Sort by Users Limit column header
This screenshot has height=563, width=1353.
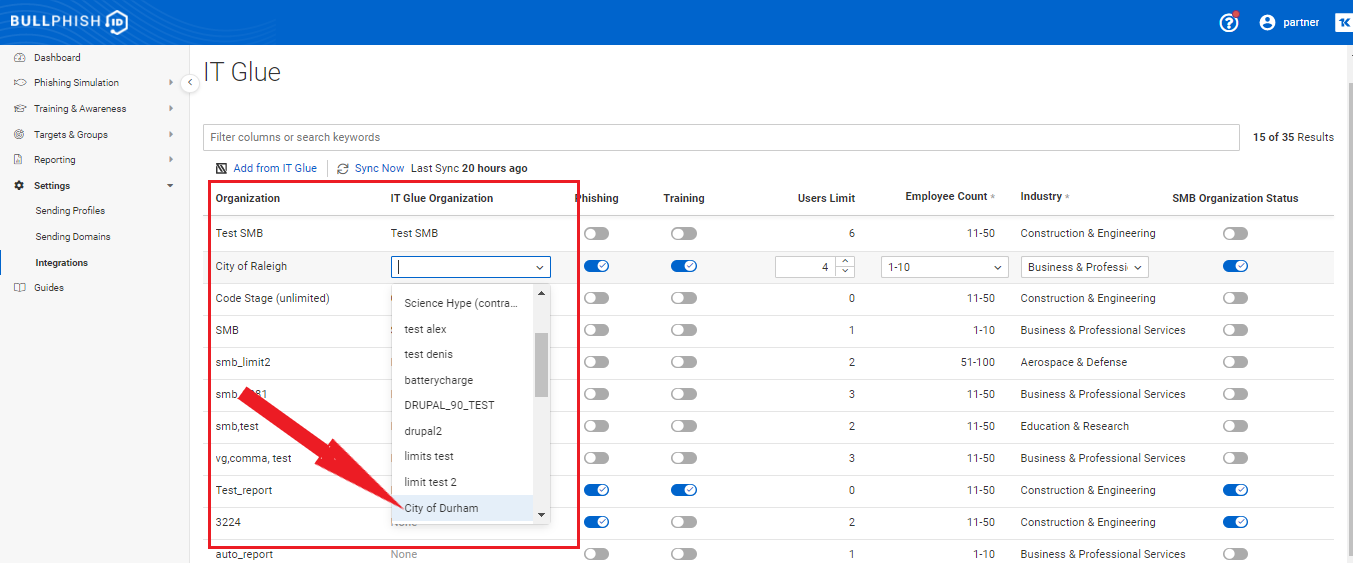pos(826,199)
